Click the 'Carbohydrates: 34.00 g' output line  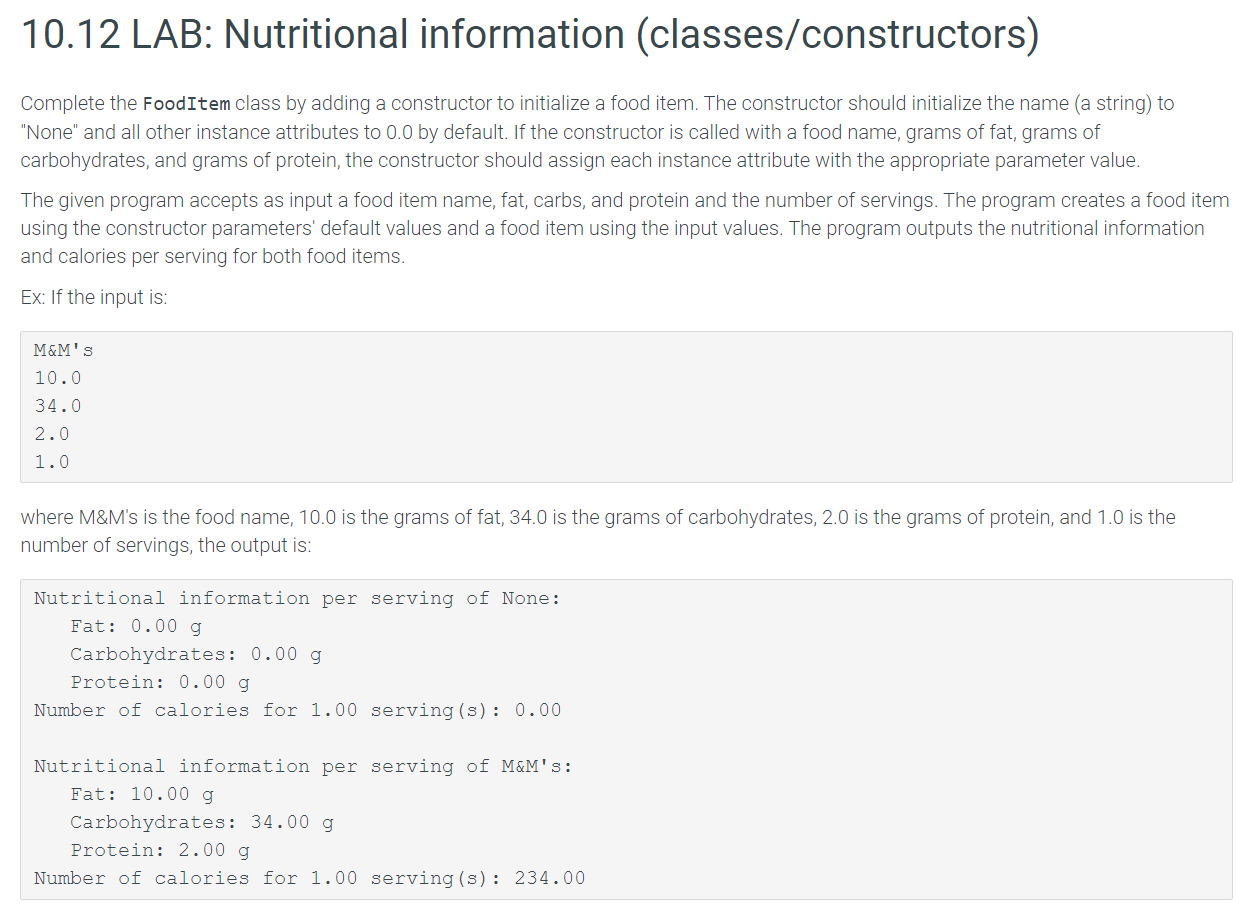[x=202, y=822]
